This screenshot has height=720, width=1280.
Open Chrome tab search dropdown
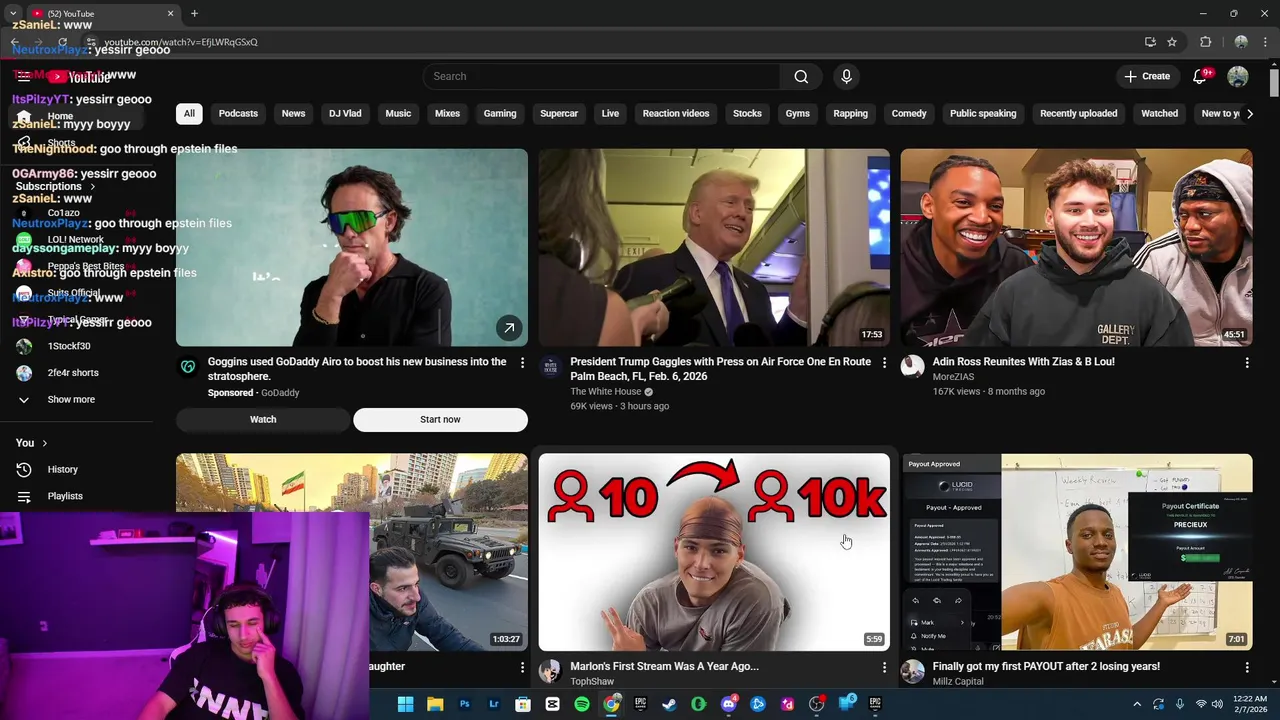click(13, 13)
